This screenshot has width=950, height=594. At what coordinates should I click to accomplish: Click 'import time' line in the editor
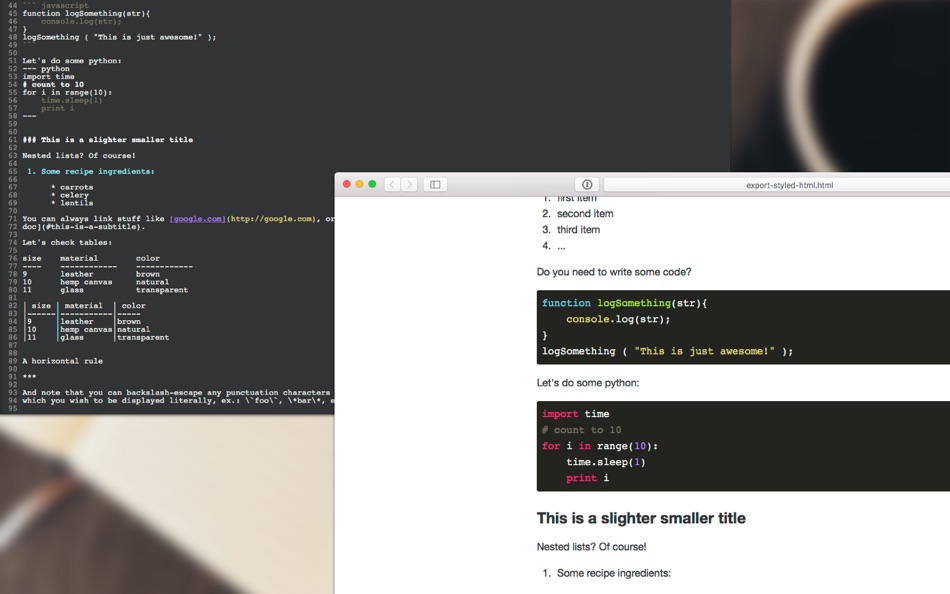click(48, 77)
